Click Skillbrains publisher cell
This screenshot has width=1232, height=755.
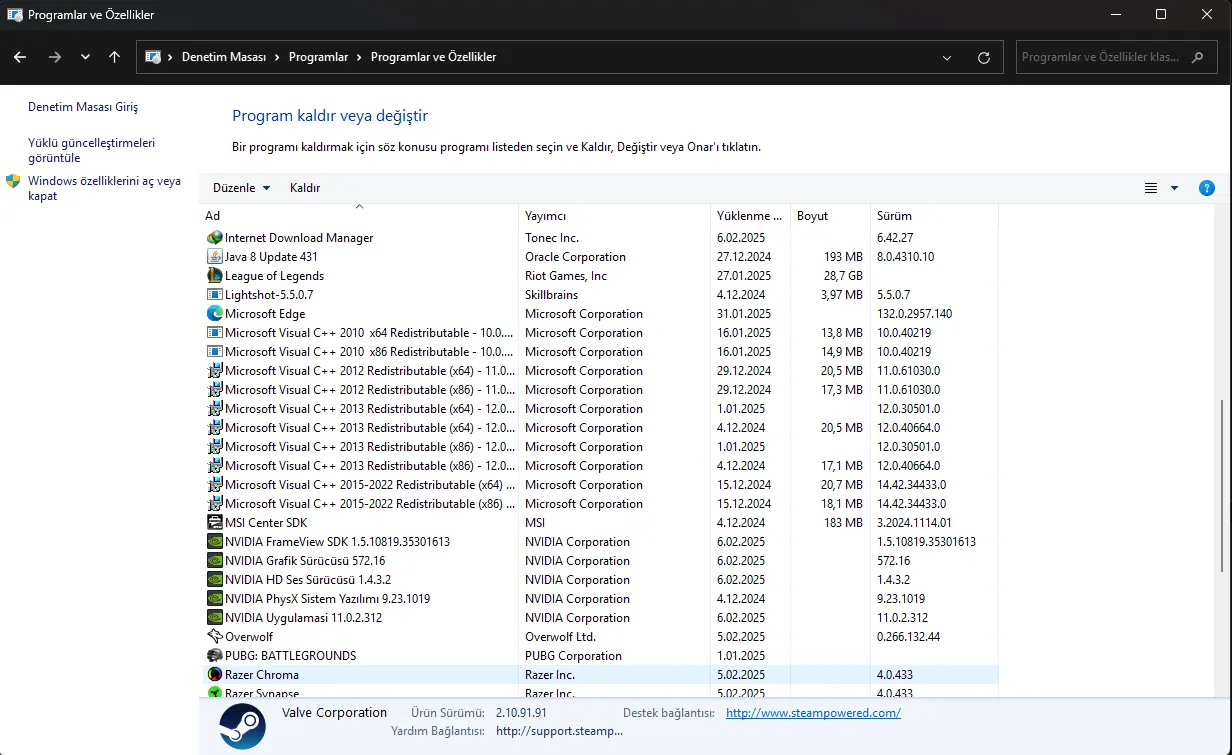[x=554, y=295]
